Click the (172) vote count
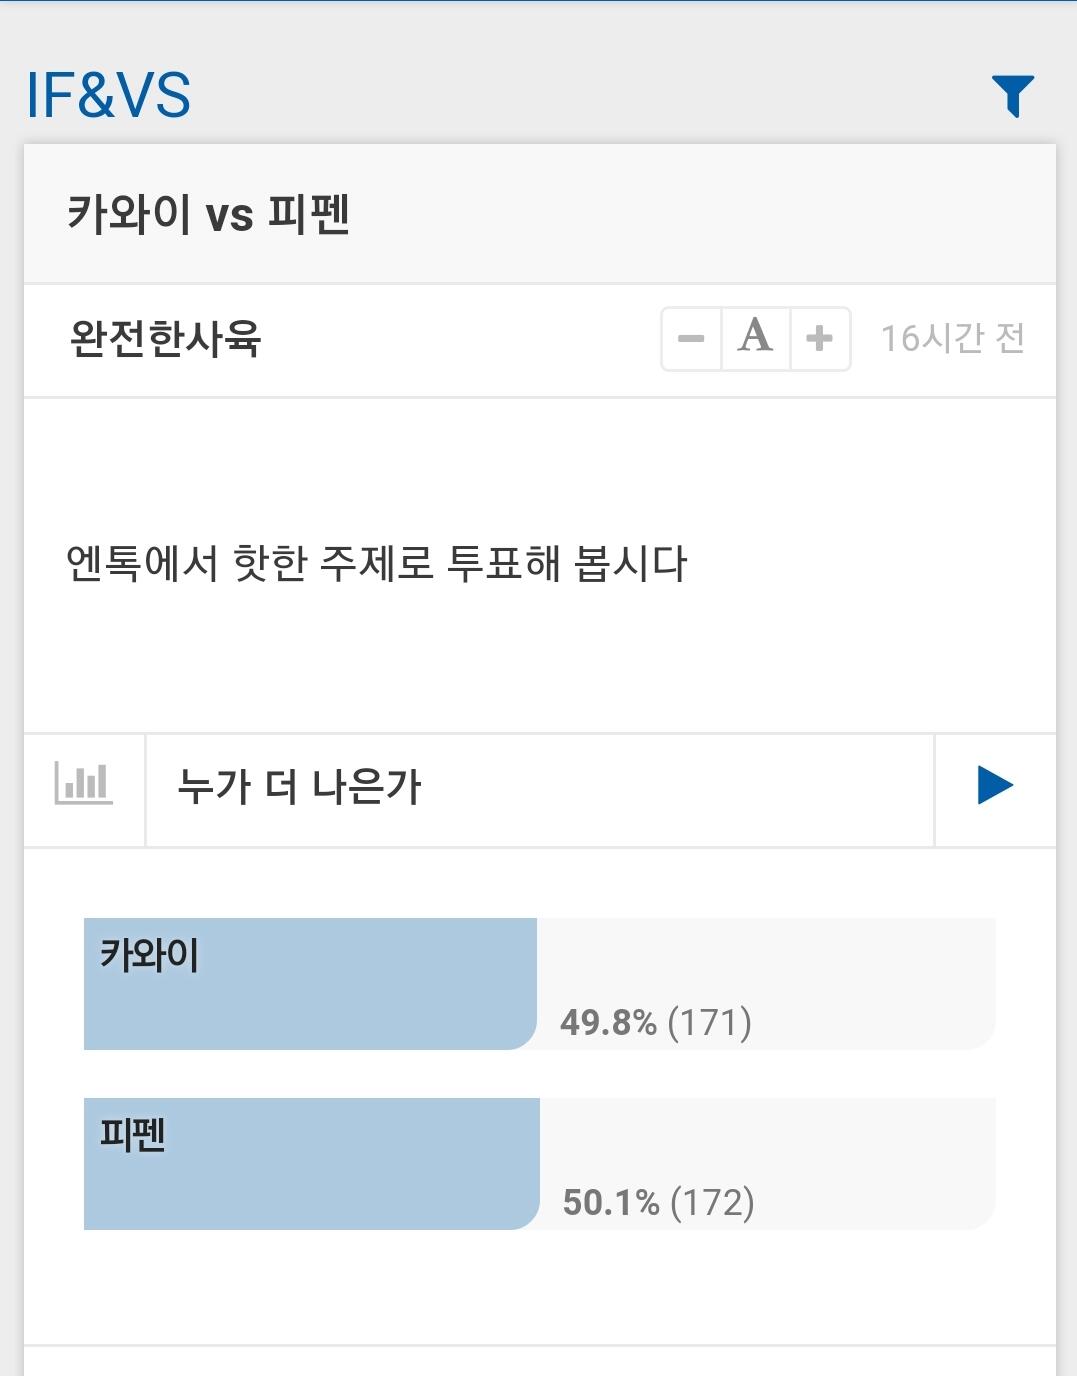The height and width of the screenshot is (1376, 1077). point(712,1202)
